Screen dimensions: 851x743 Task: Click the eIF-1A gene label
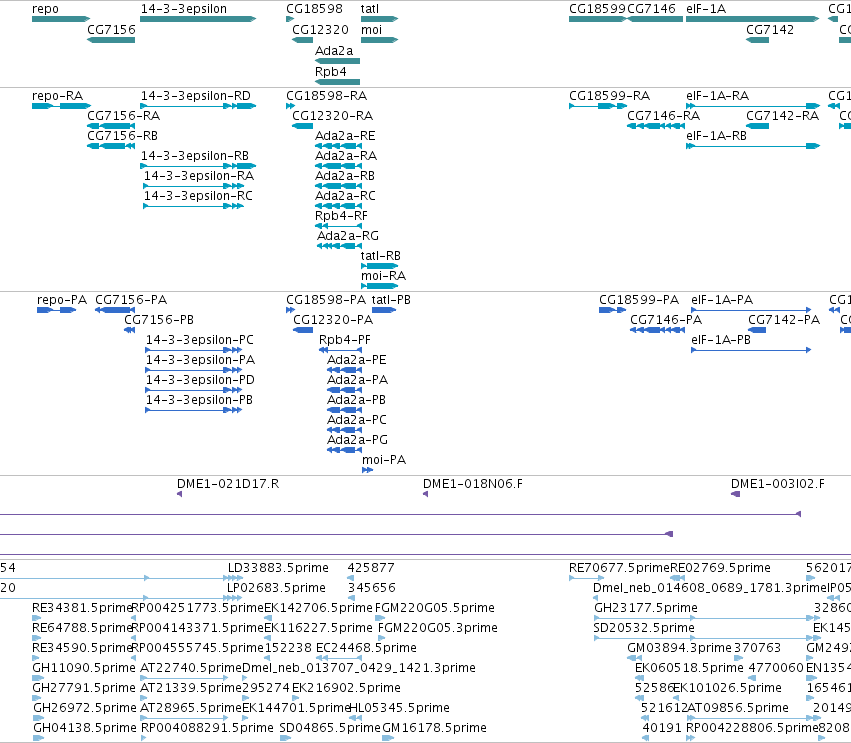point(706,9)
